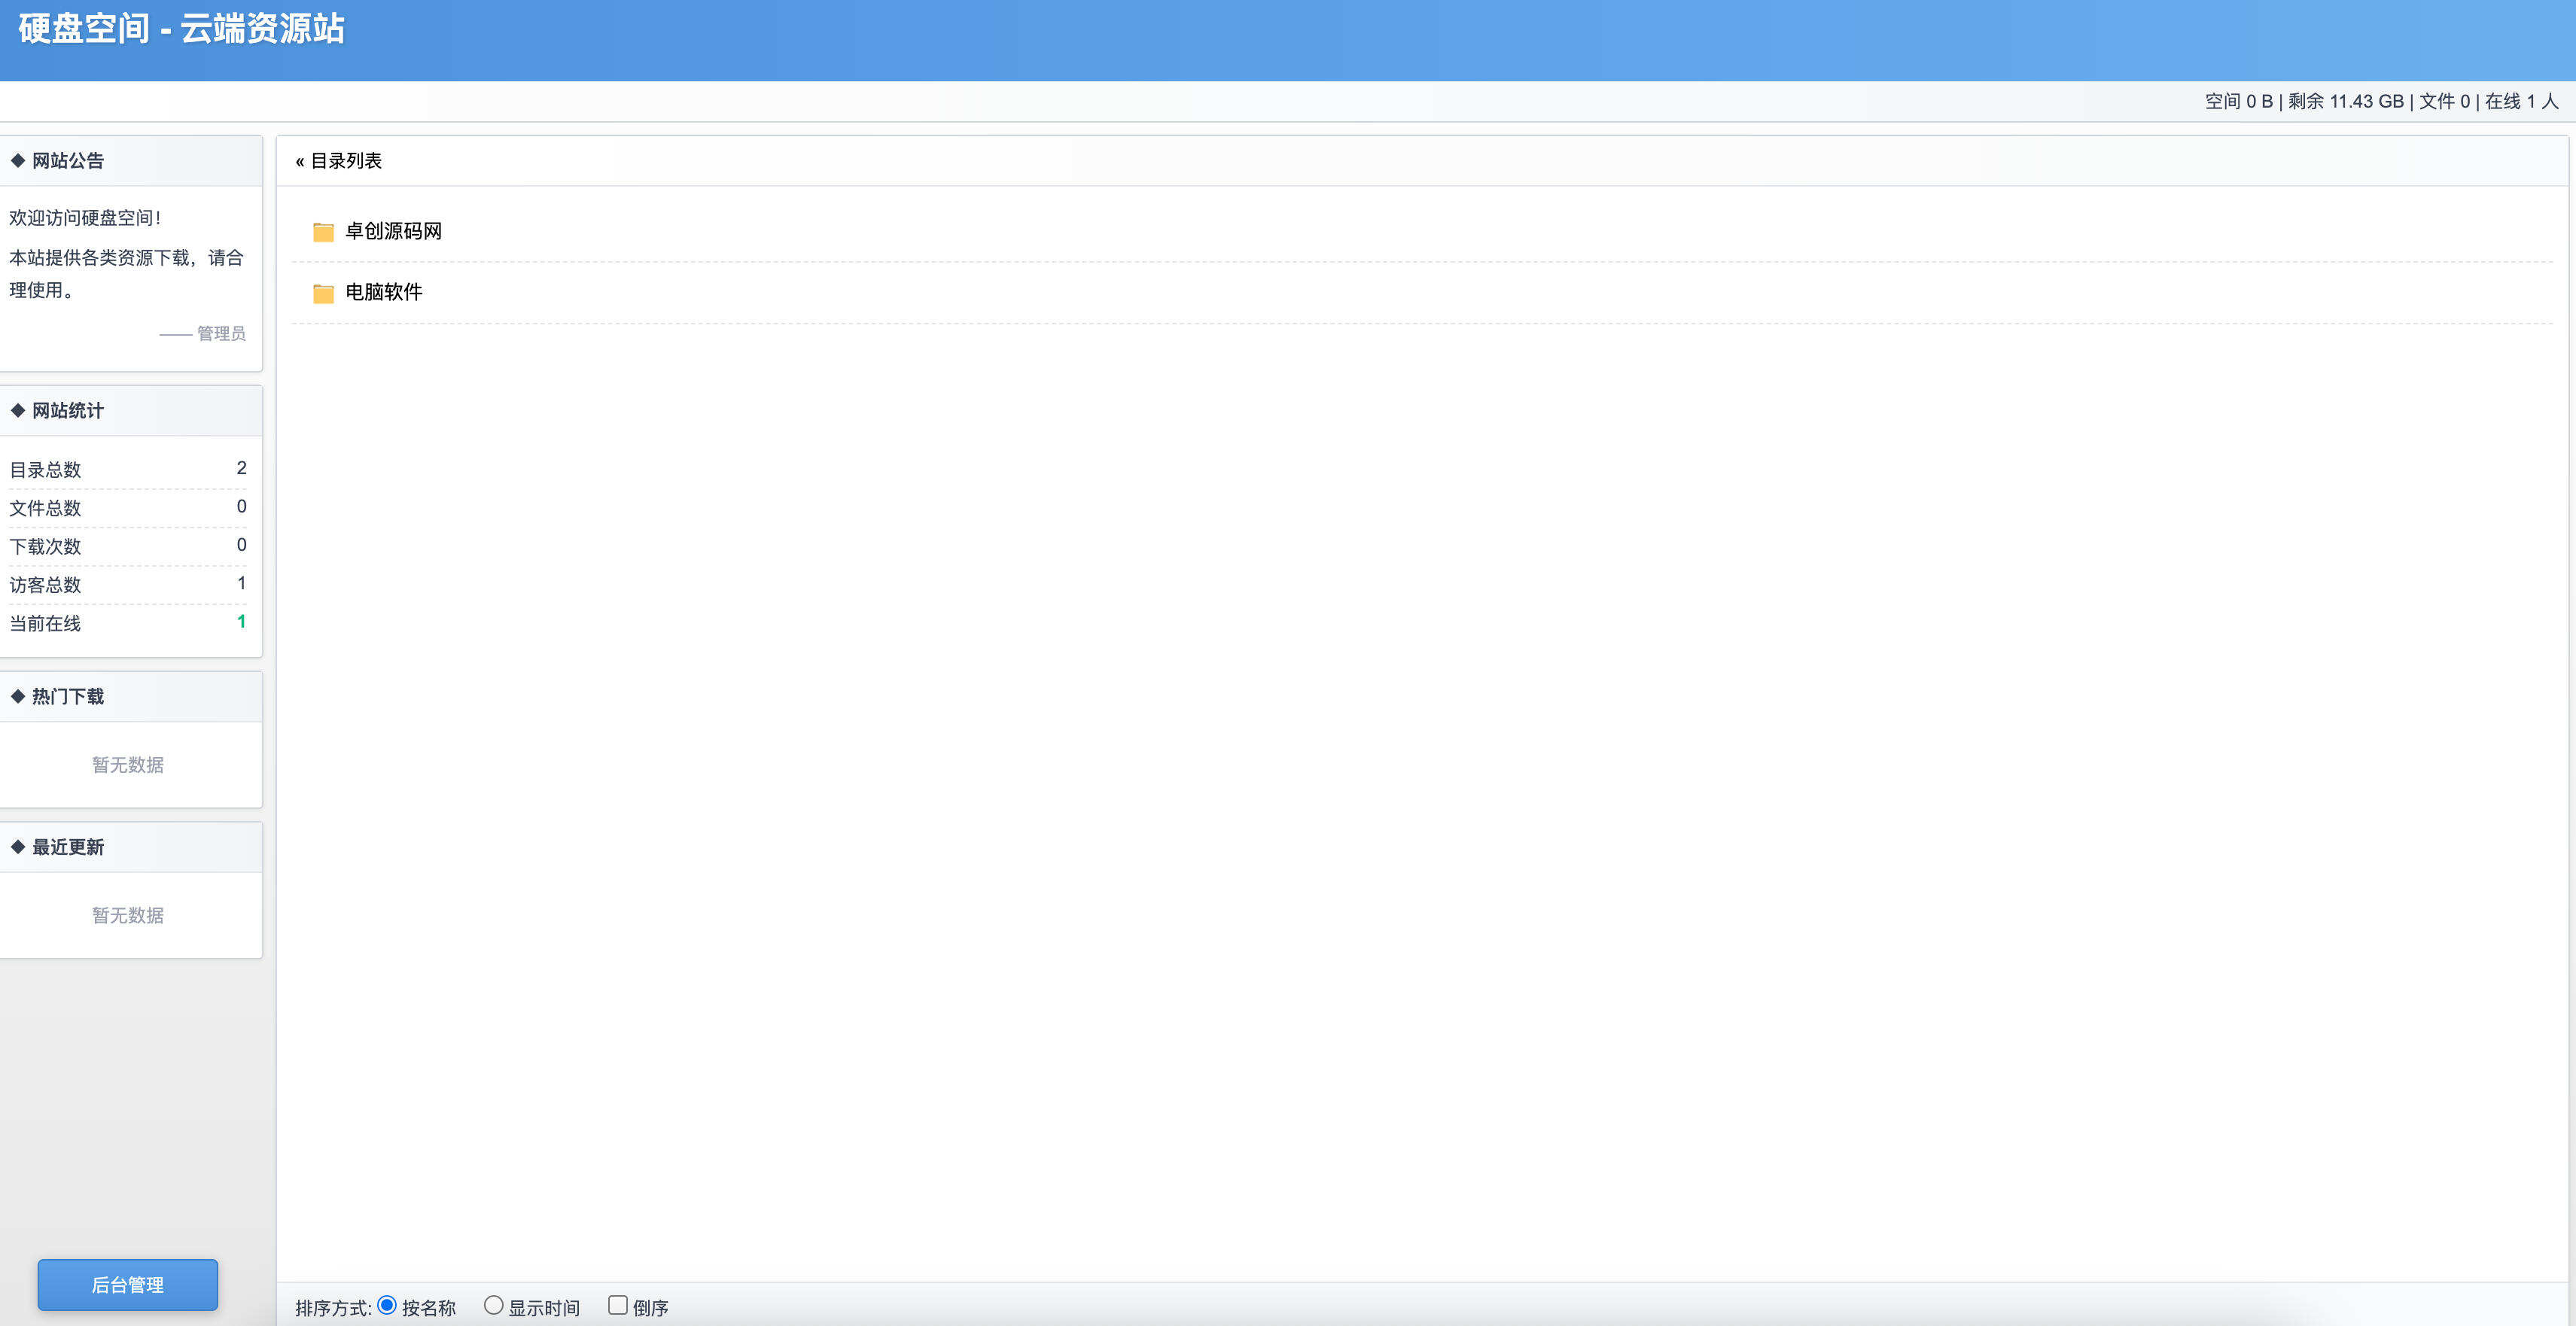Screen dimensions: 2576x1326
Task: Click the « back arrow before 目录列表
Action: click(300, 161)
